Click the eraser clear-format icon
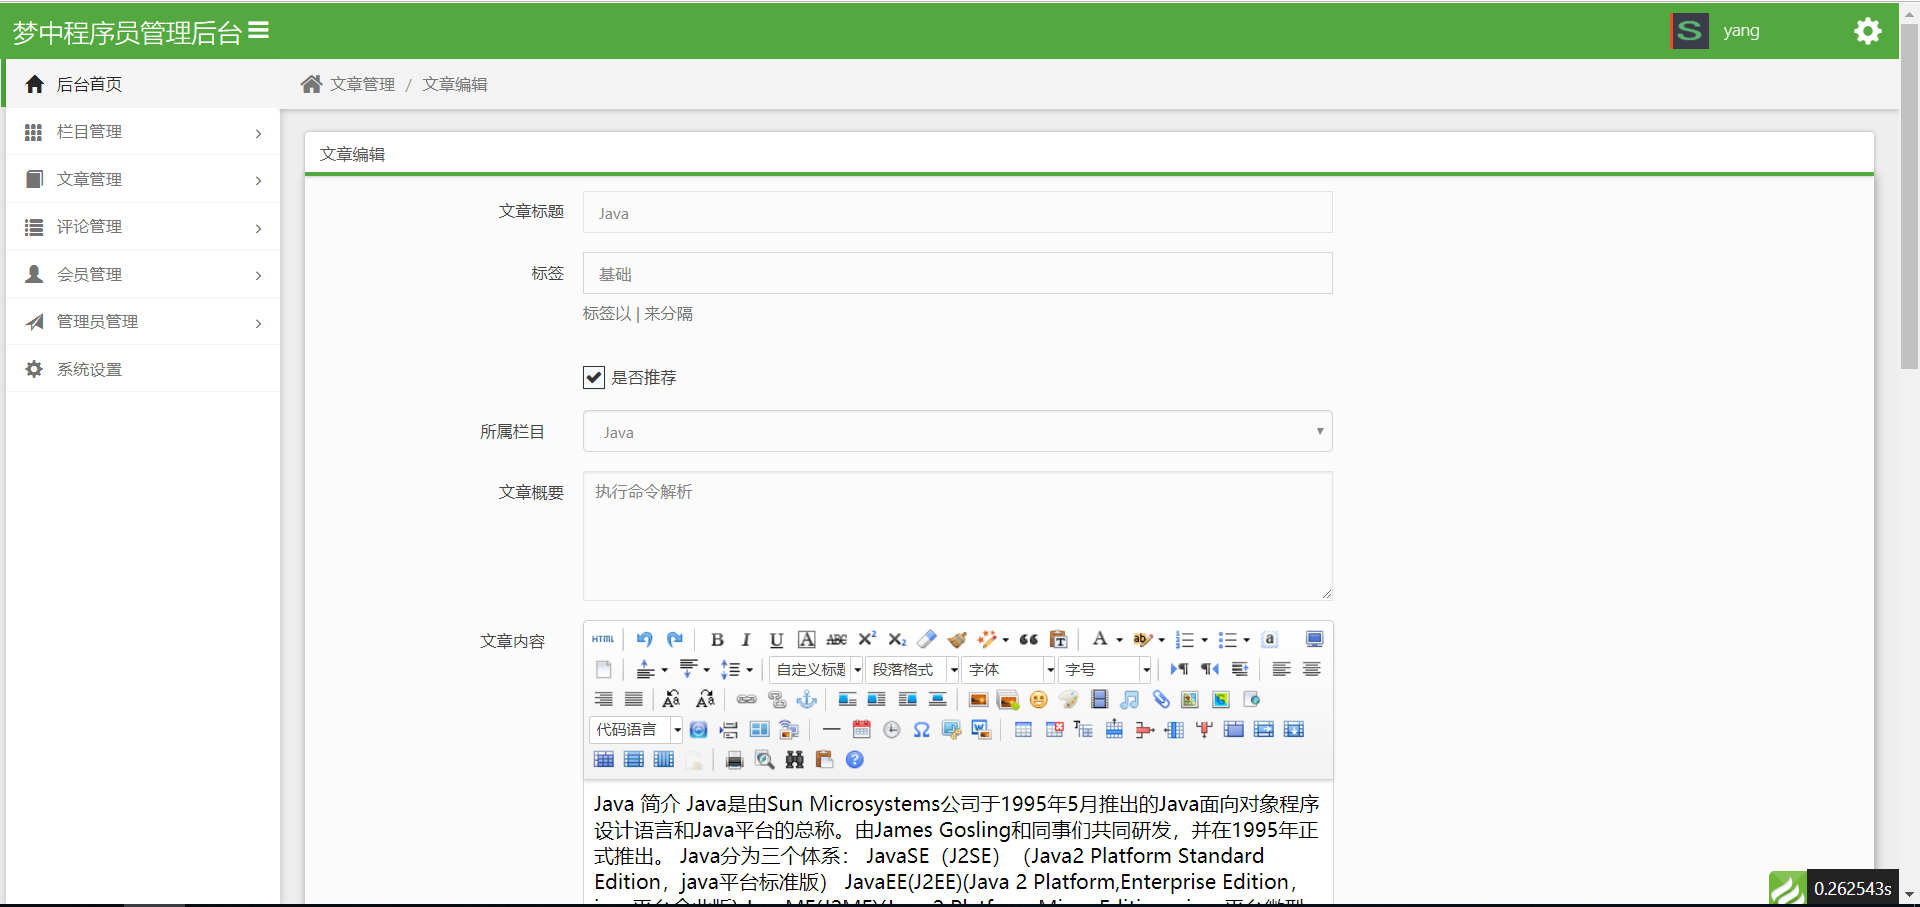Screen dimensions: 1920x907 [x=927, y=639]
